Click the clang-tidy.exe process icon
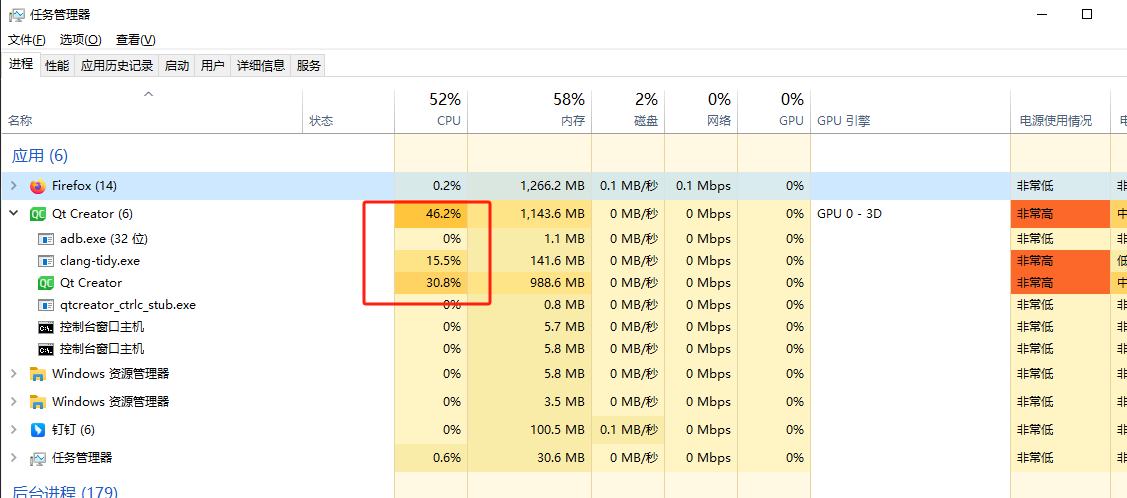The width and height of the screenshot is (1127, 498). click(46, 261)
